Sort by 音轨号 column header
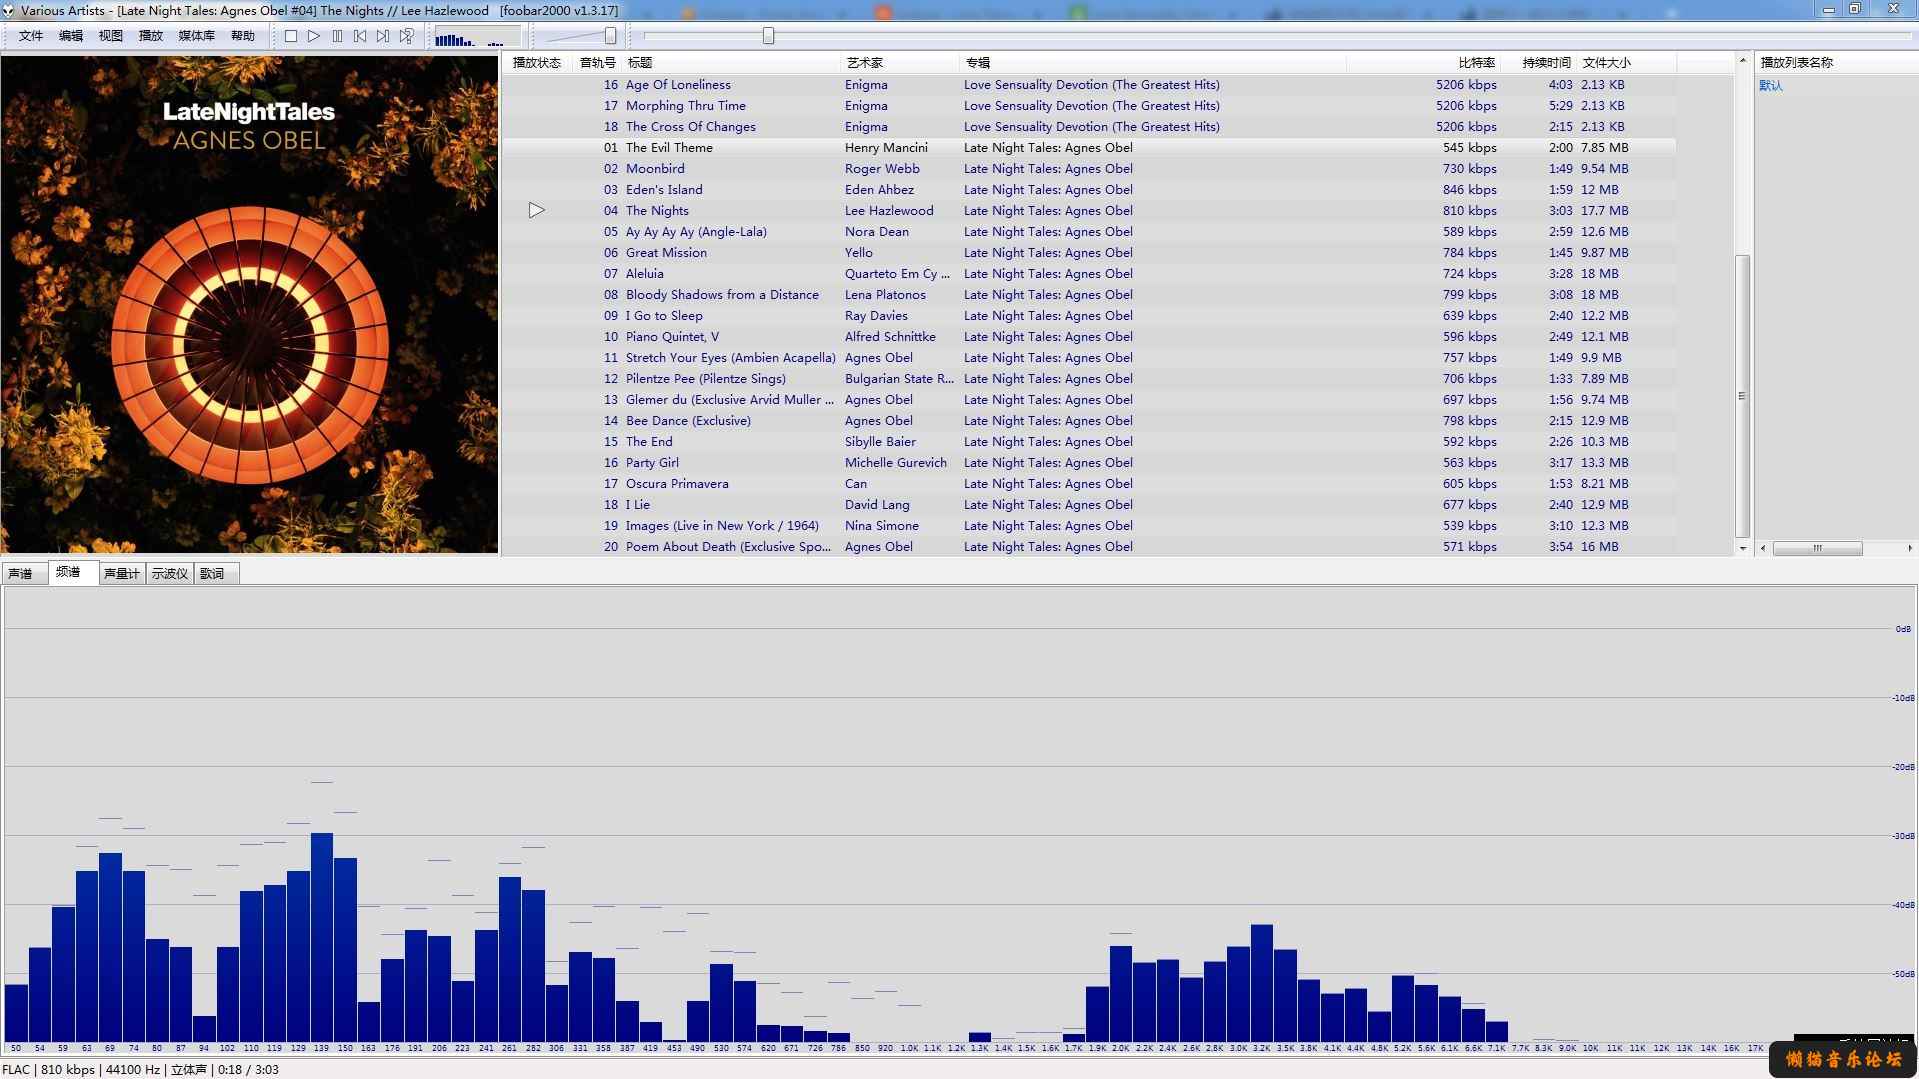Screen dimensions: 1919x1079 pos(597,62)
